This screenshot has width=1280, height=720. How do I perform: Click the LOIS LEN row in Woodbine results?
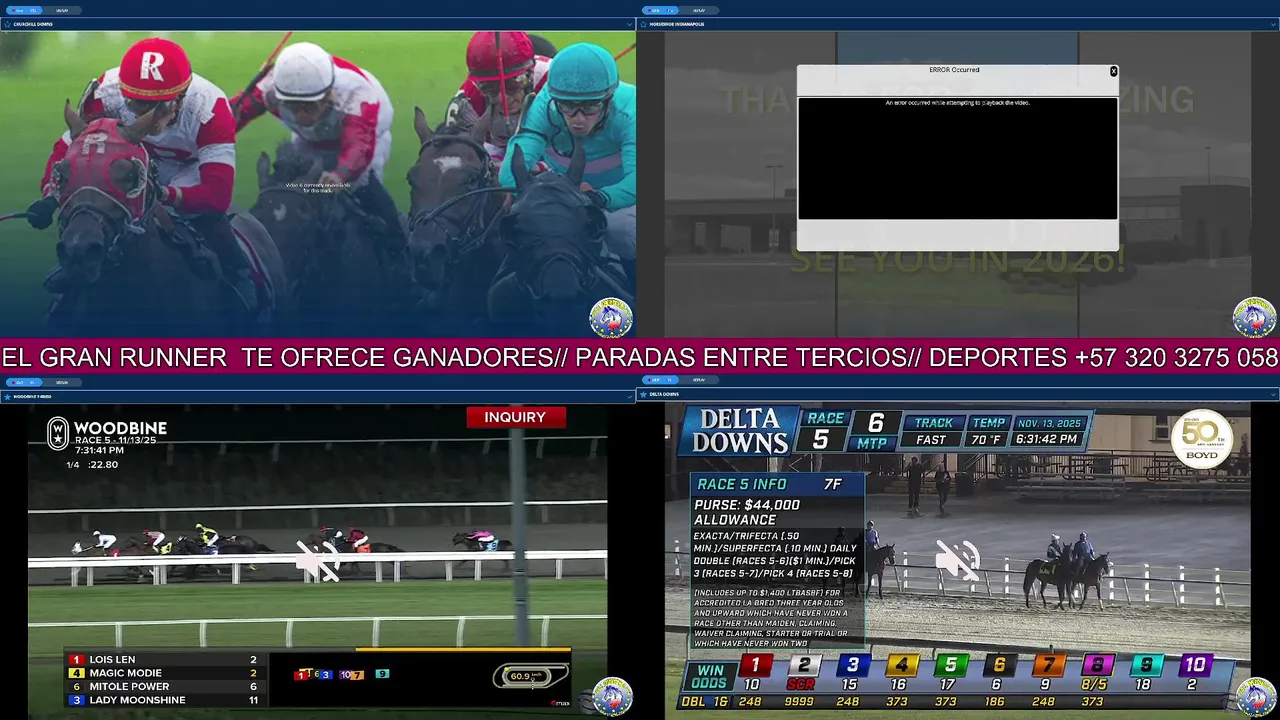pyautogui.click(x=165, y=660)
